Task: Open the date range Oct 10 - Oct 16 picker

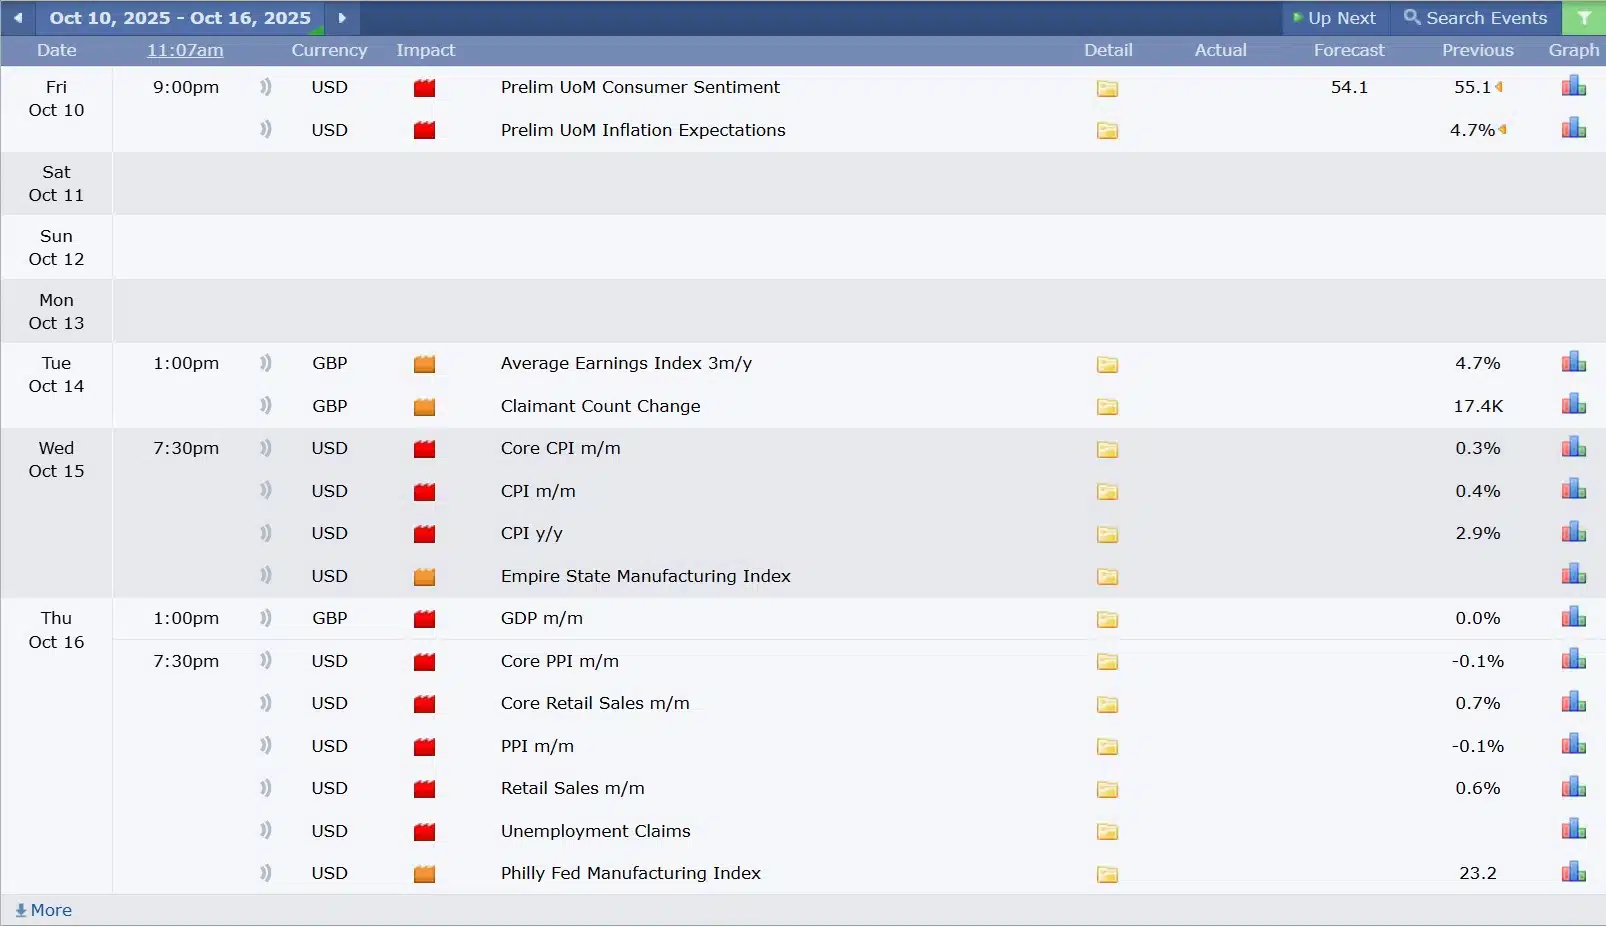Action: [x=180, y=18]
